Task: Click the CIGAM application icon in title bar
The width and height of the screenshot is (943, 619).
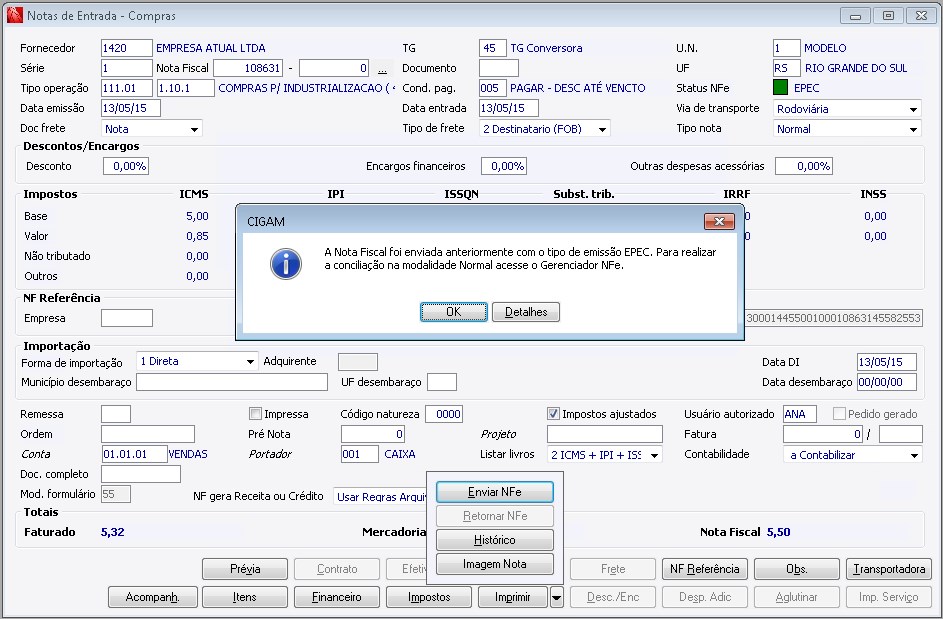Action: point(14,16)
